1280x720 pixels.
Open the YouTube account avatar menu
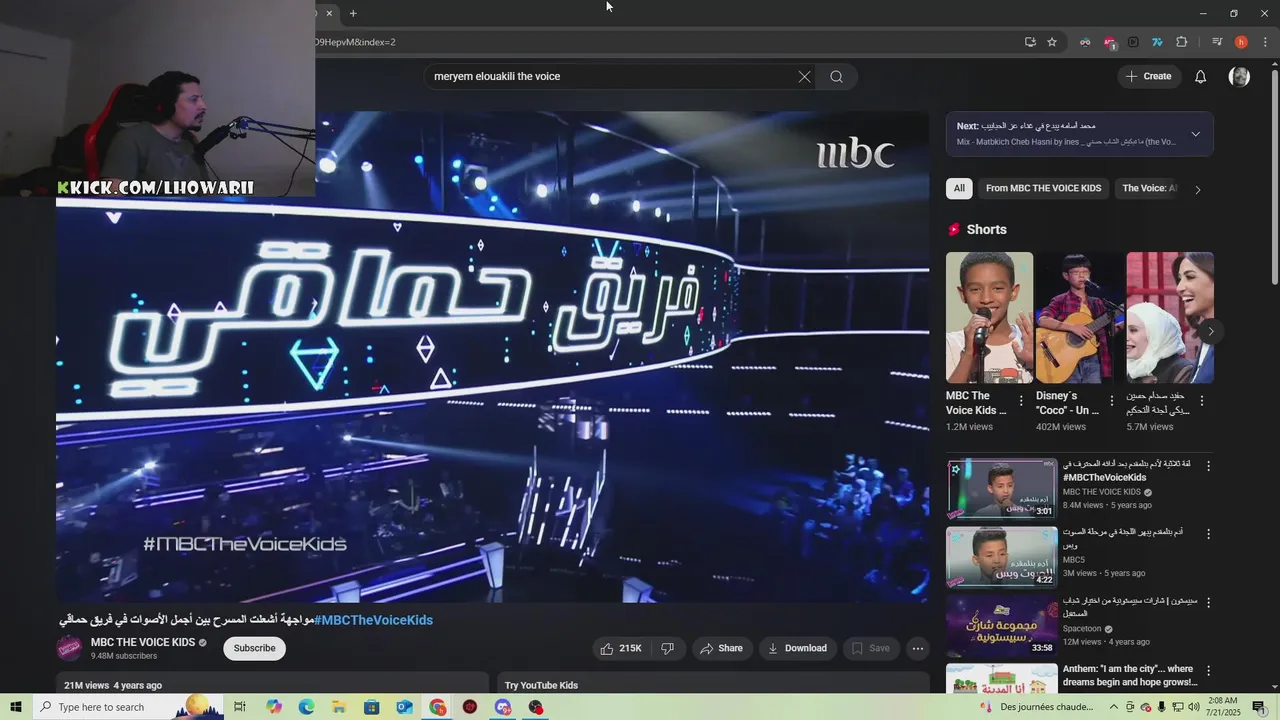1239,77
